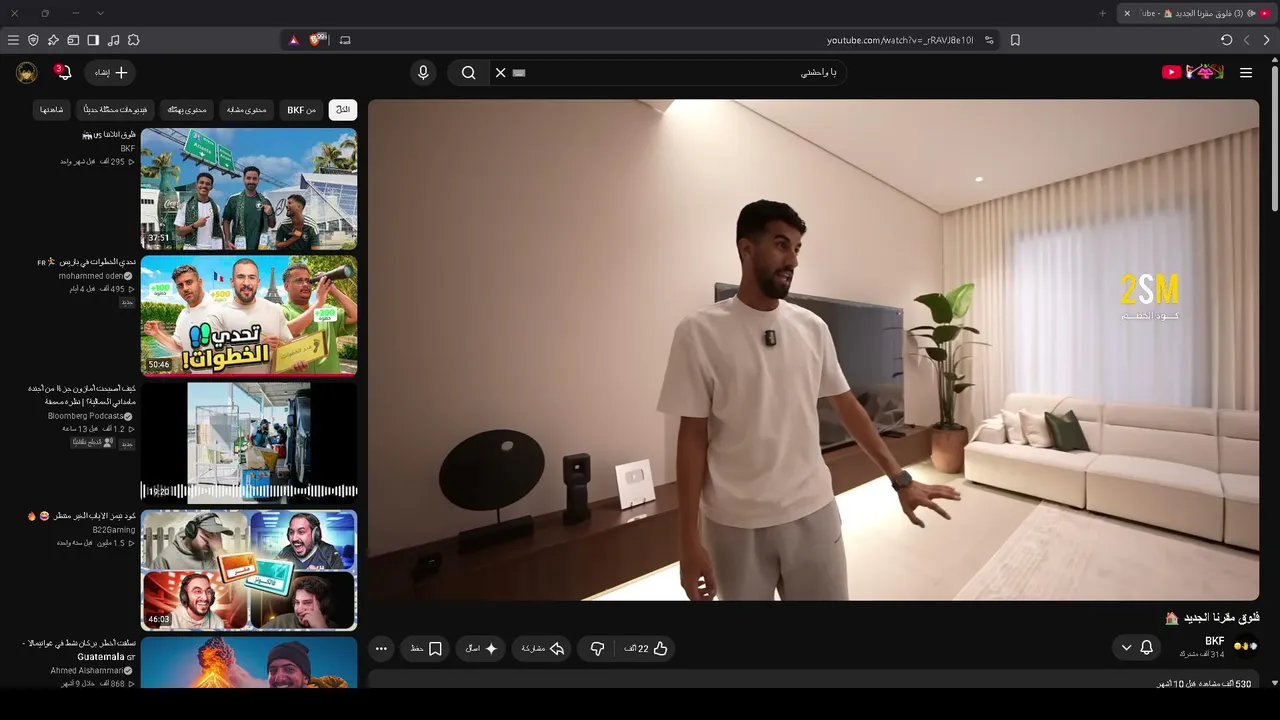Click the Create (إنشاء) button
The width and height of the screenshot is (1280, 720).
pos(111,72)
